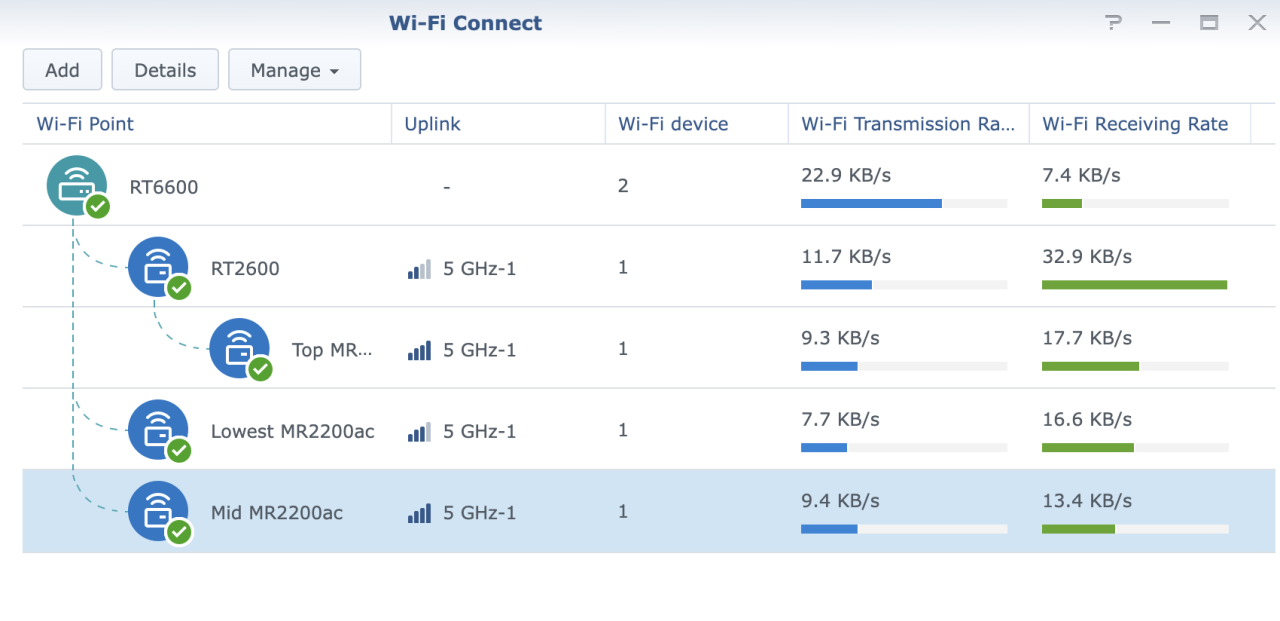The width and height of the screenshot is (1280, 621).
Task: Select the Mid MR2200ac device icon
Action: pos(158,511)
